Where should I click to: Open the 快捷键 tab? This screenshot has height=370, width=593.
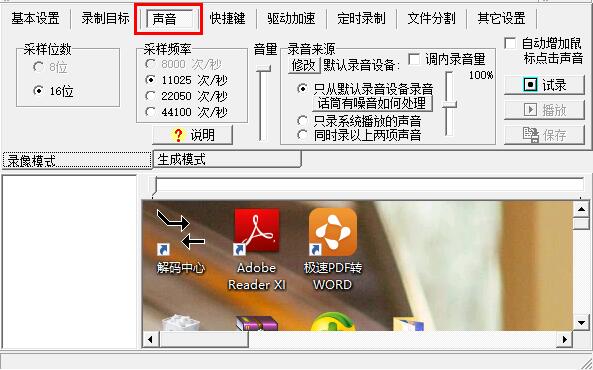point(227,18)
